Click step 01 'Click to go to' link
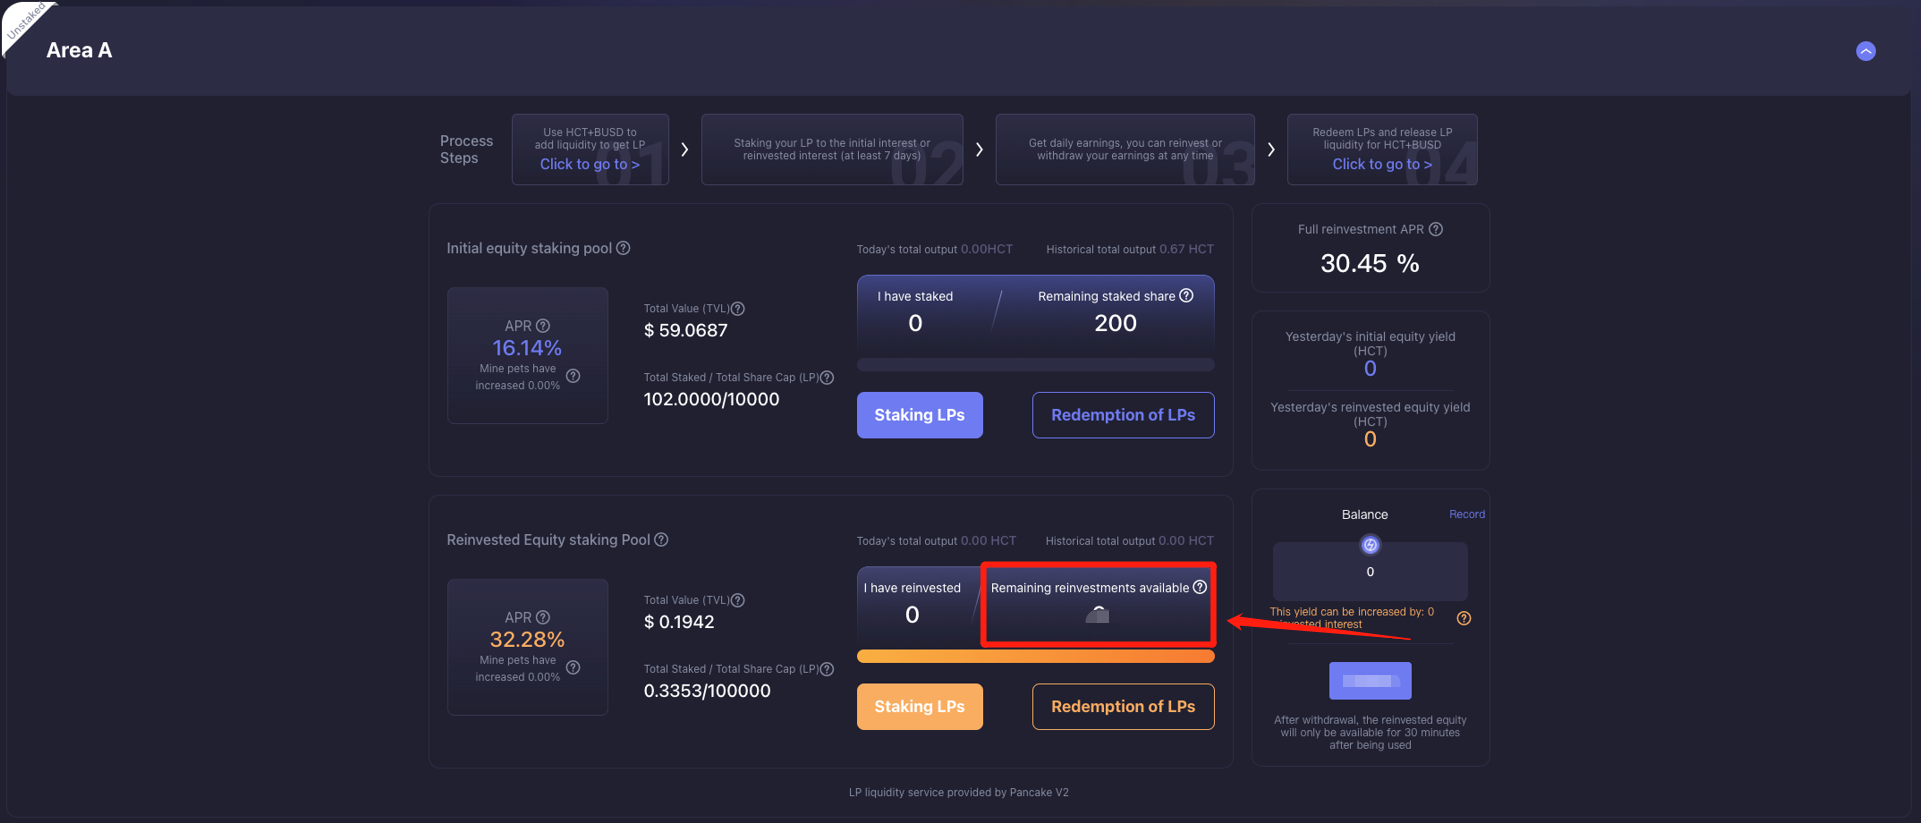 pos(589,164)
